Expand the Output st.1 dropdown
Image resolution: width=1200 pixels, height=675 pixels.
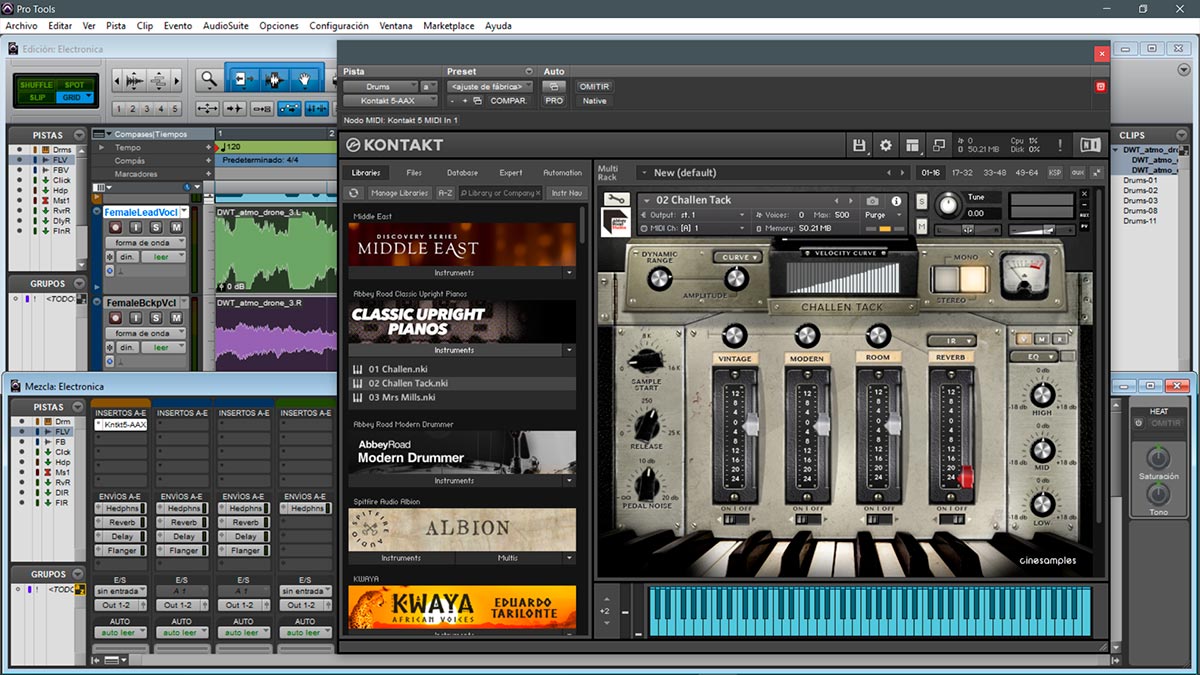point(742,216)
